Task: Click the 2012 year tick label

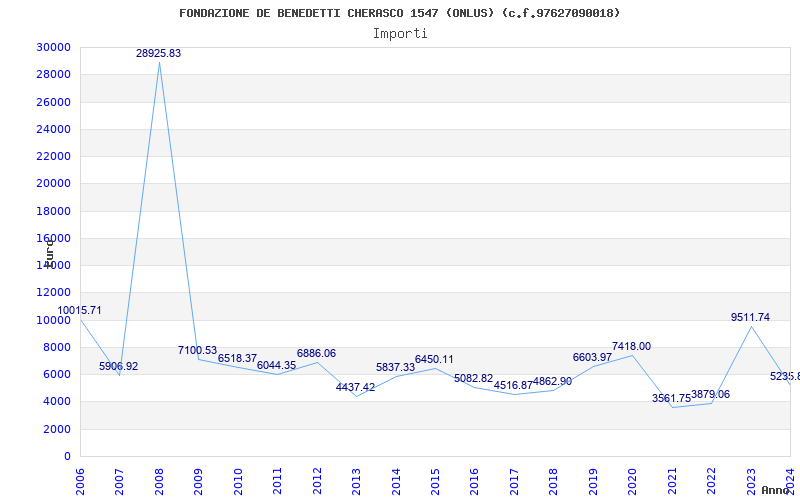Action: pos(317,479)
